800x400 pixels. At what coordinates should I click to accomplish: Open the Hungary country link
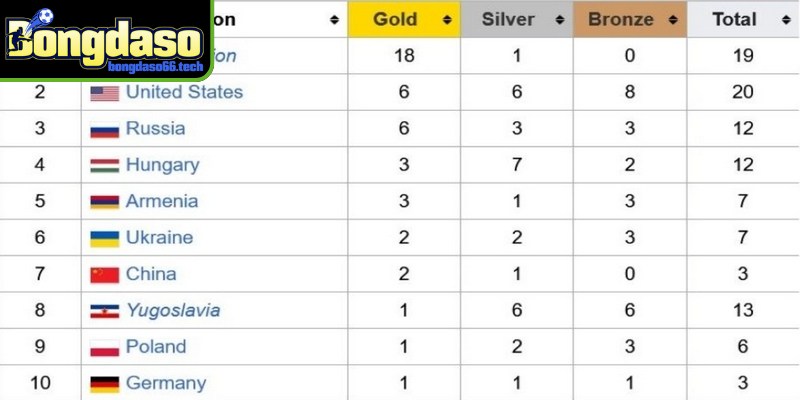click(162, 165)
